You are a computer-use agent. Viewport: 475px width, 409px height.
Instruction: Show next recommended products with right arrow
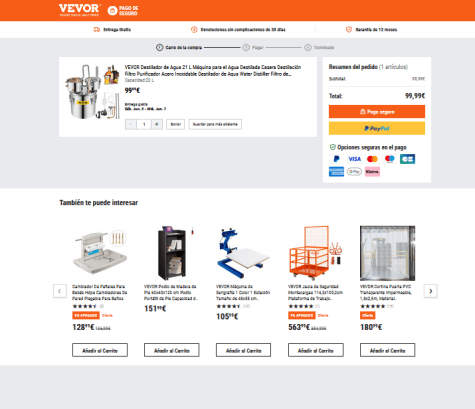tap(430, 291)
